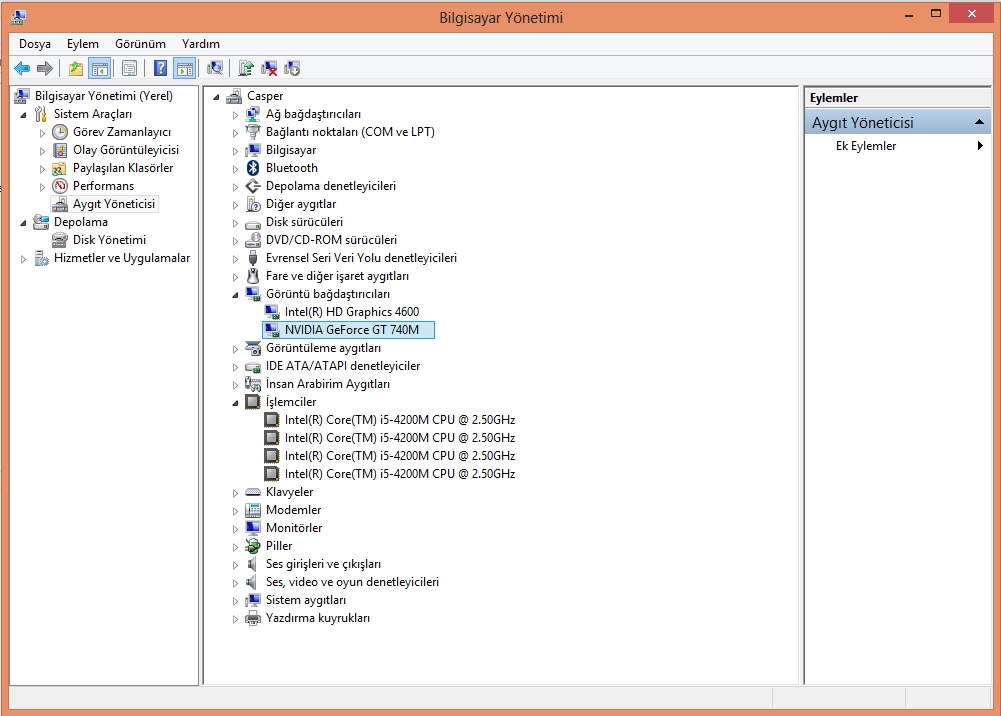Open the Eylem menu
This screenshot has height=716, width=1001.
[x=83, y=44]
